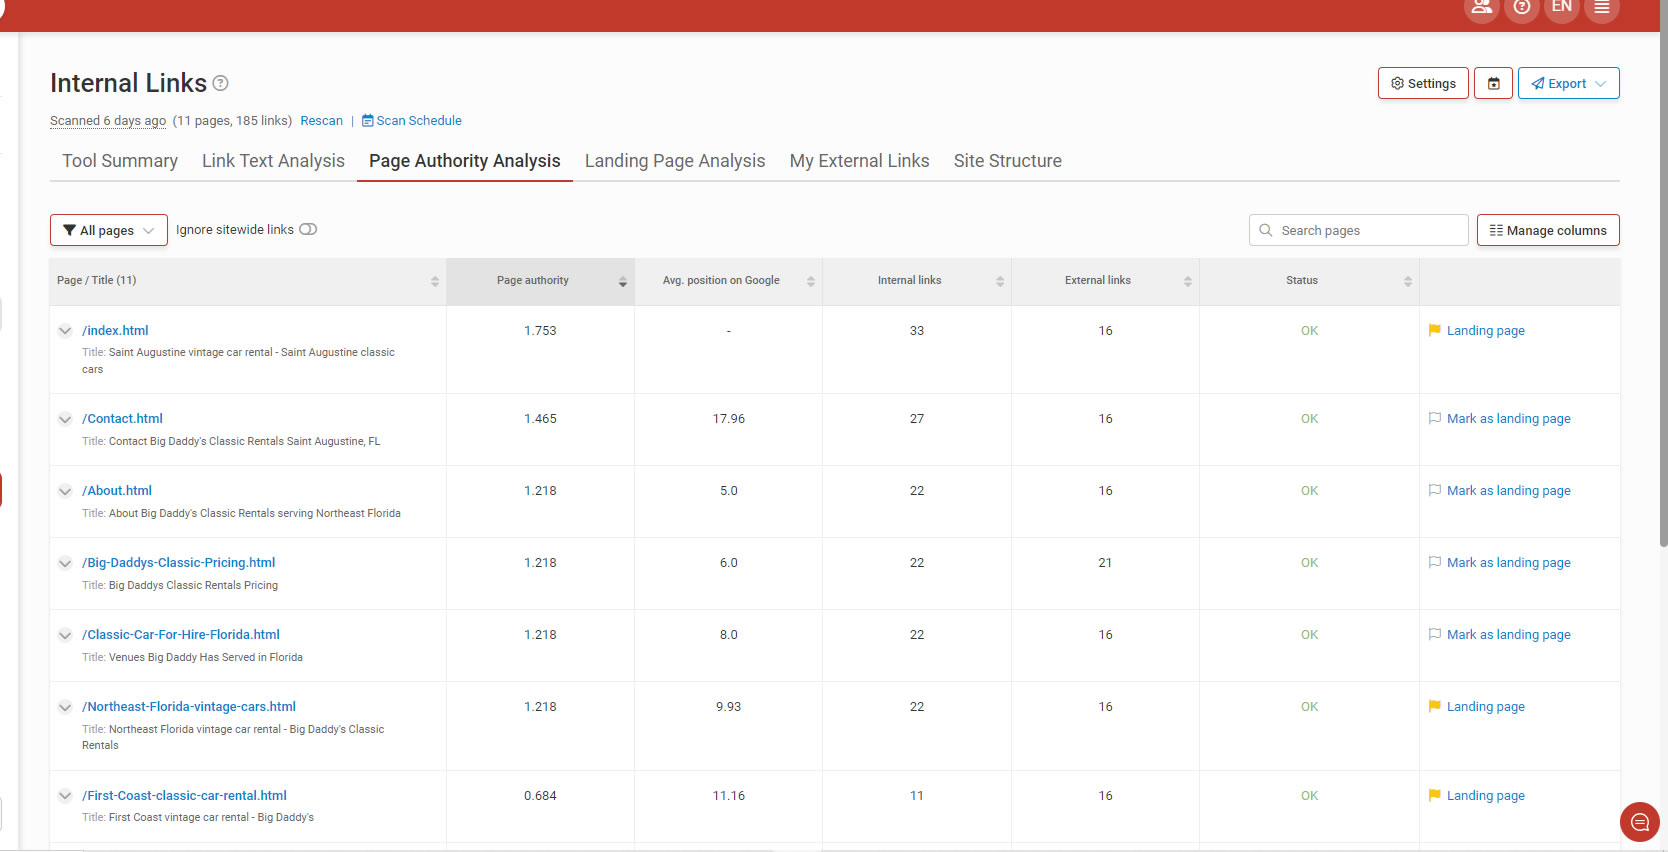1668x852 pixels.
Task: Open the /index.html page link
Action: click(115, 331)
